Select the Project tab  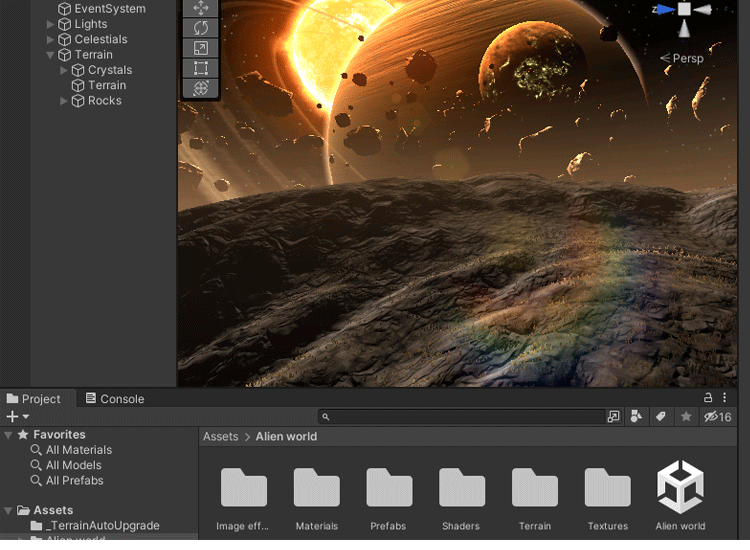click(33, 399)
